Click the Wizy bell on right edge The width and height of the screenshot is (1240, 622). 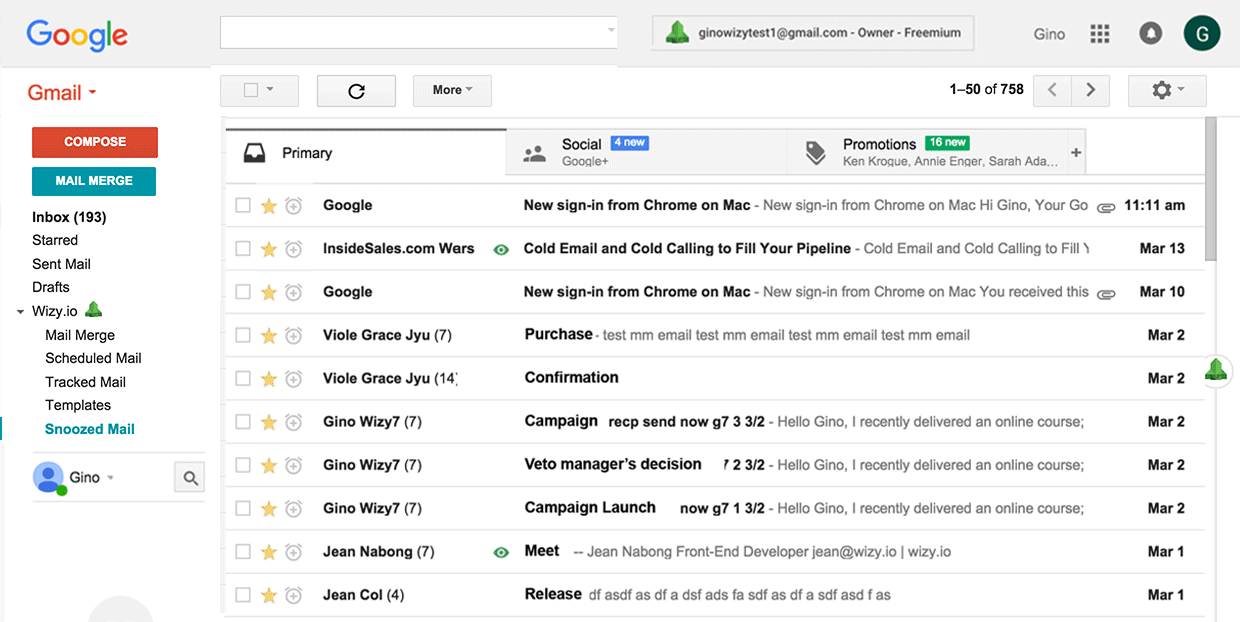1216,370
